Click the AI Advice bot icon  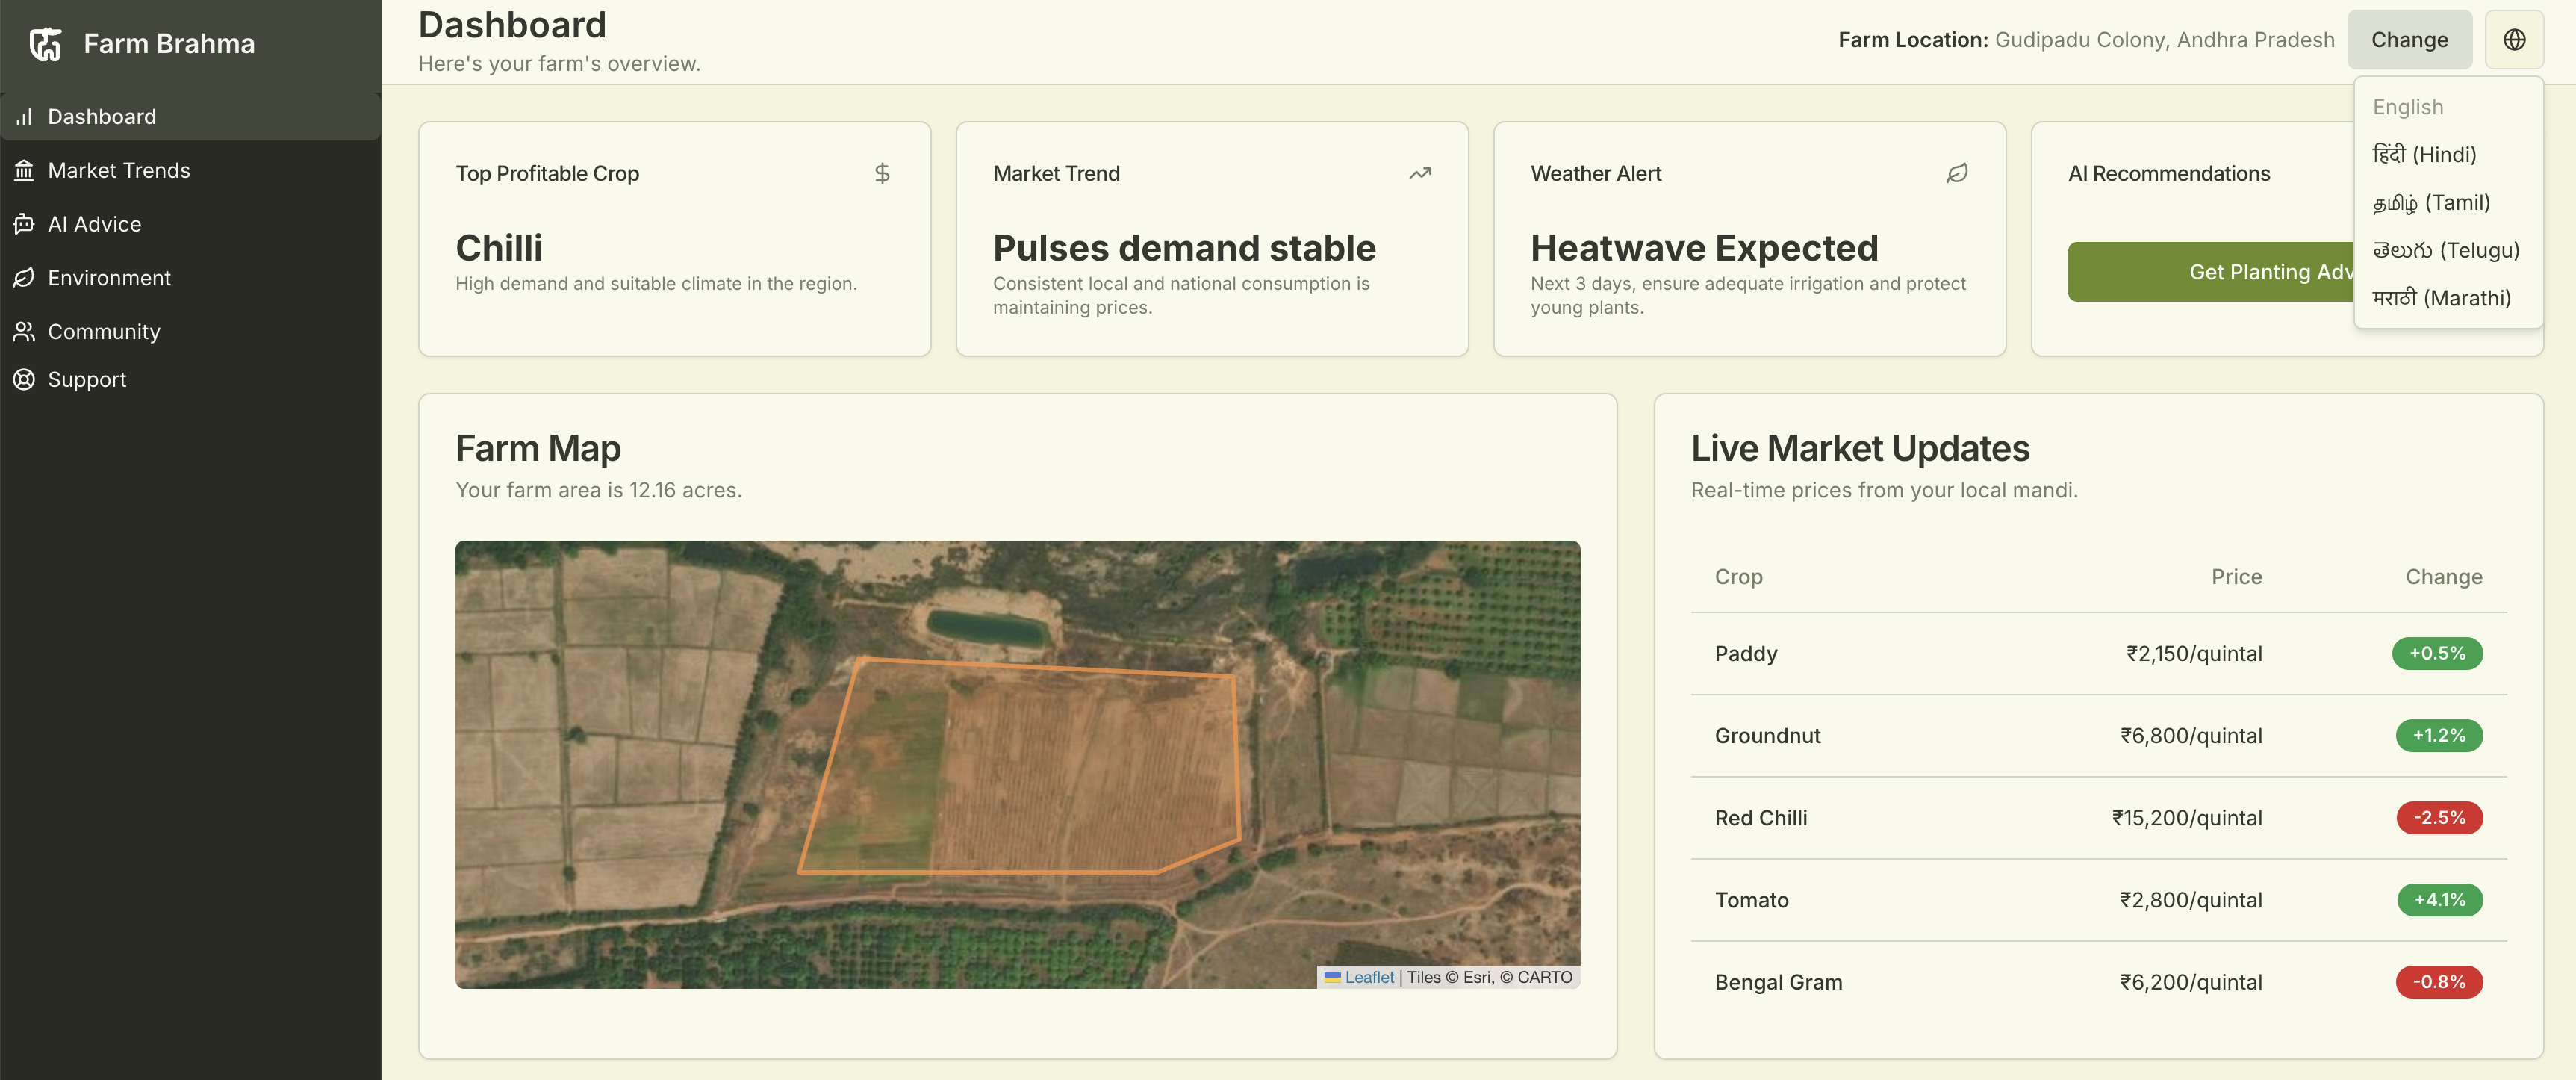24,224
